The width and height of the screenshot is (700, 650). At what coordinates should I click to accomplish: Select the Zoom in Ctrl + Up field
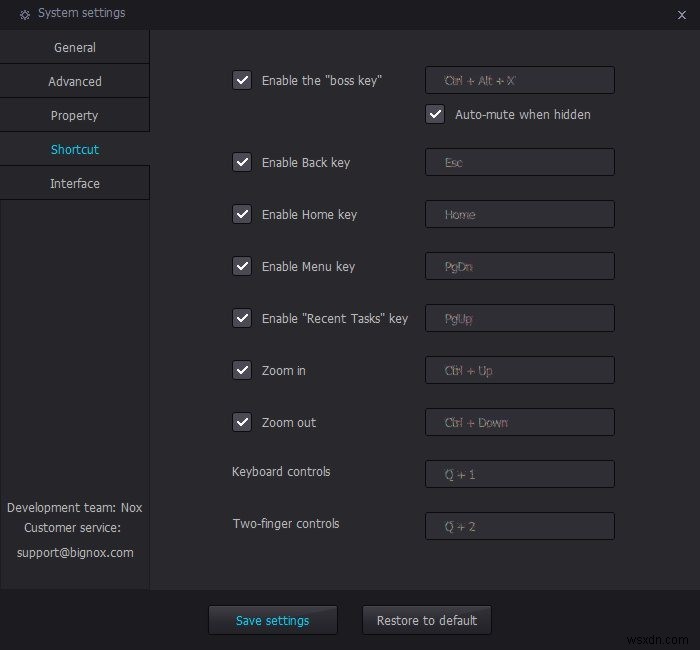pos(520,370)
